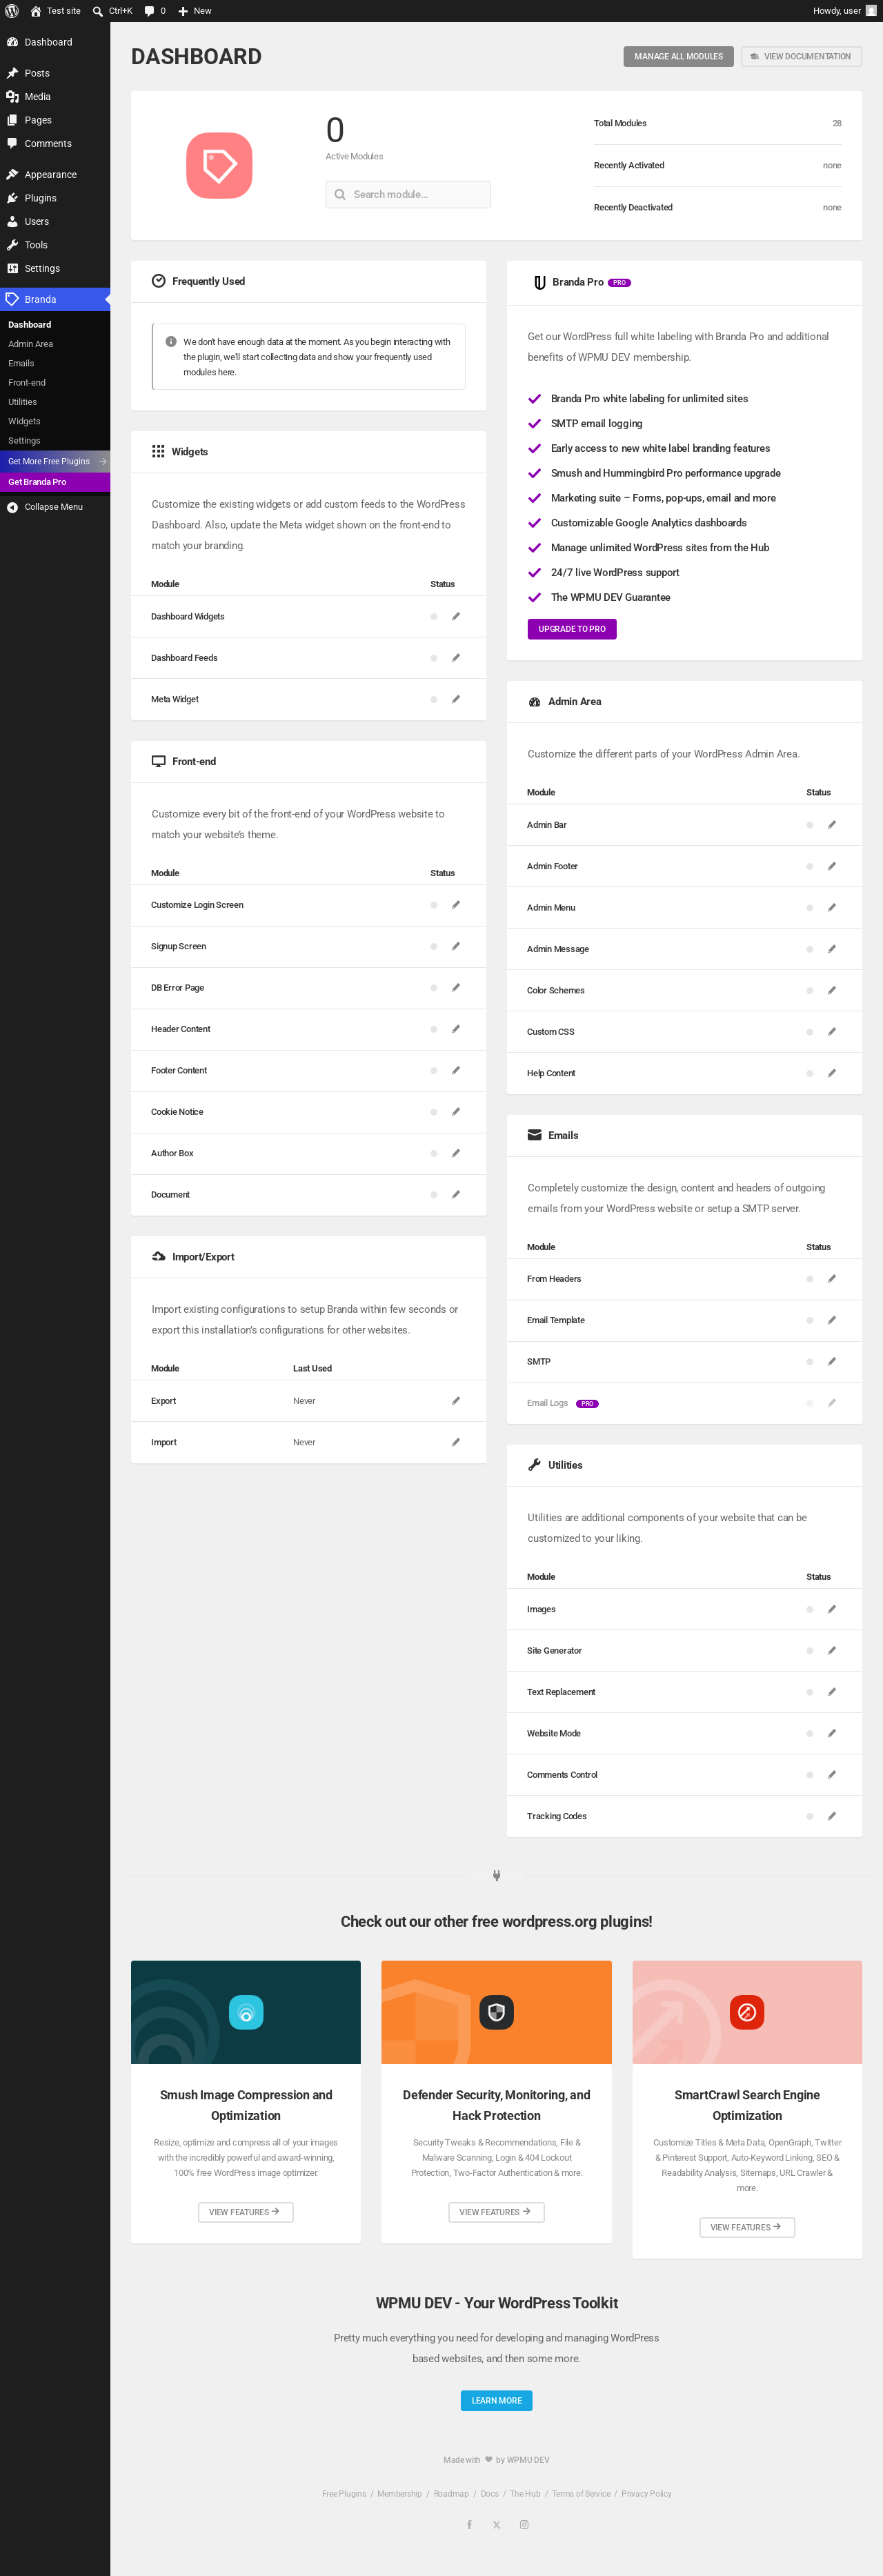This screenshot has height=2576, width=883.
Task: Click the Branda tag logo icon
Action: (x=219, y=166)
